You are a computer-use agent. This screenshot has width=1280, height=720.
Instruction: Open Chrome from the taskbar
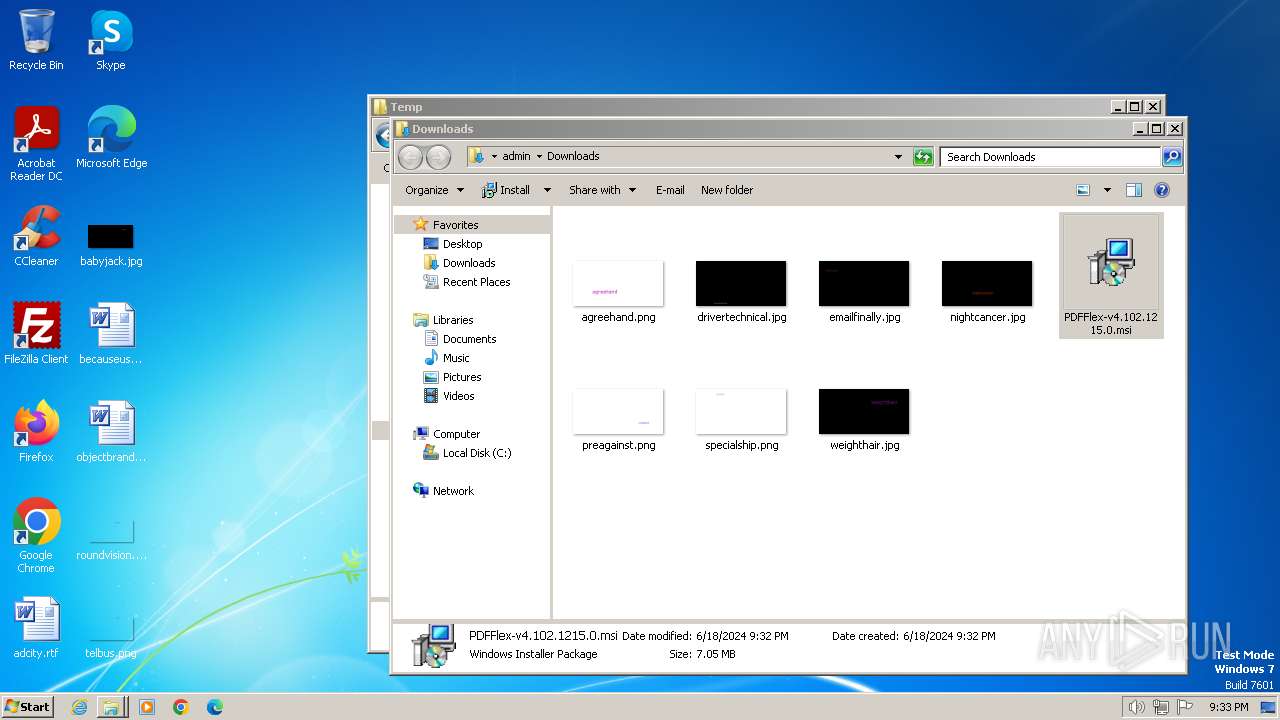coord(181,707)
